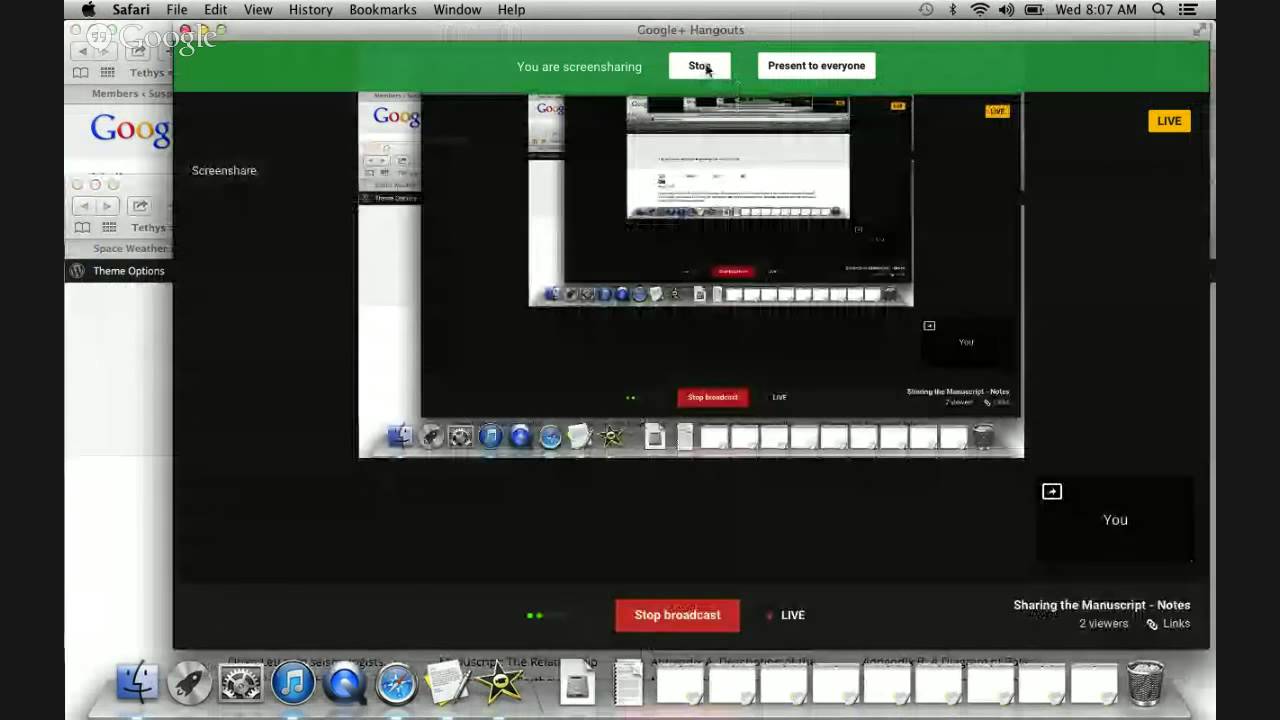The width and height of the screenshot is (1280, 720).
Task: Stop screensharing with the Stop button
Action: click(699, 66)
